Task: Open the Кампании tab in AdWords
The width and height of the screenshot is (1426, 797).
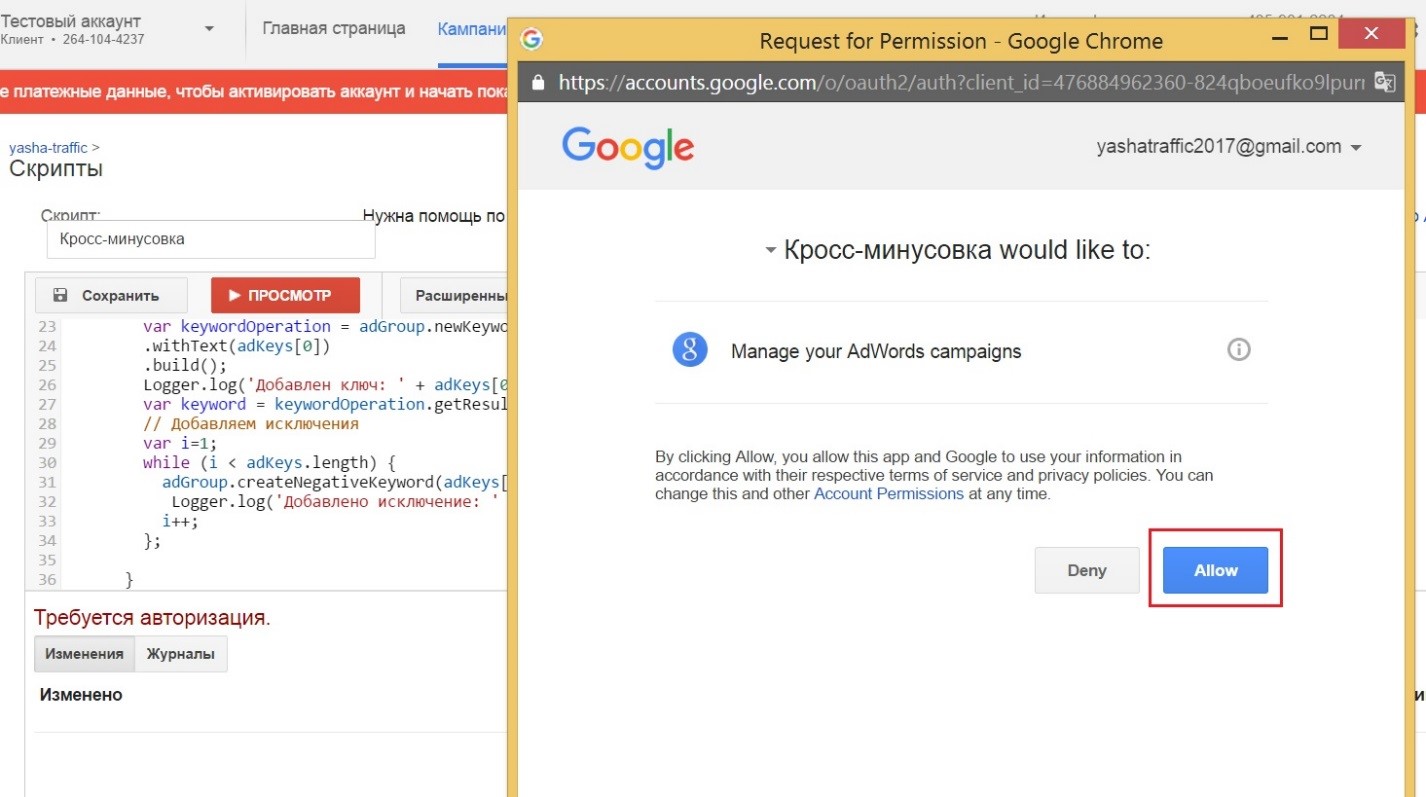Action: coord(472,28)
